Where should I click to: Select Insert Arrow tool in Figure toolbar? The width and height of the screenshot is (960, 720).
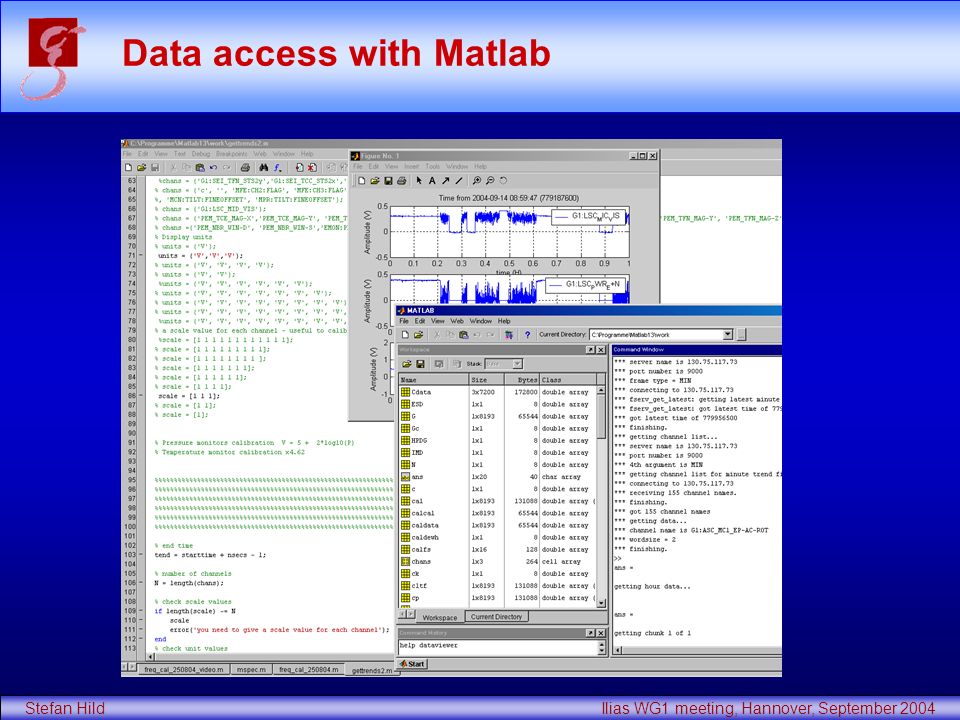click(x=446, y=181)
